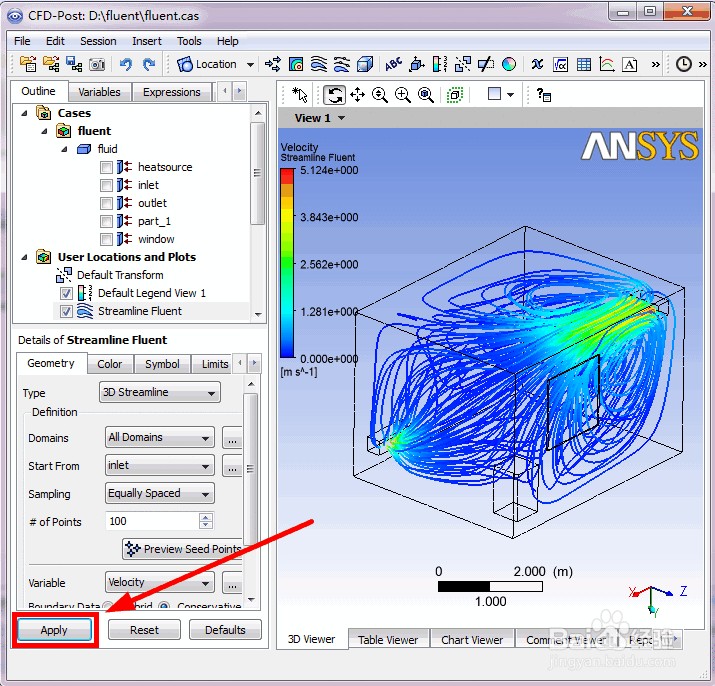Click the Load State folder icon
The image size is (715, 686).
click(x=51, y=64)
